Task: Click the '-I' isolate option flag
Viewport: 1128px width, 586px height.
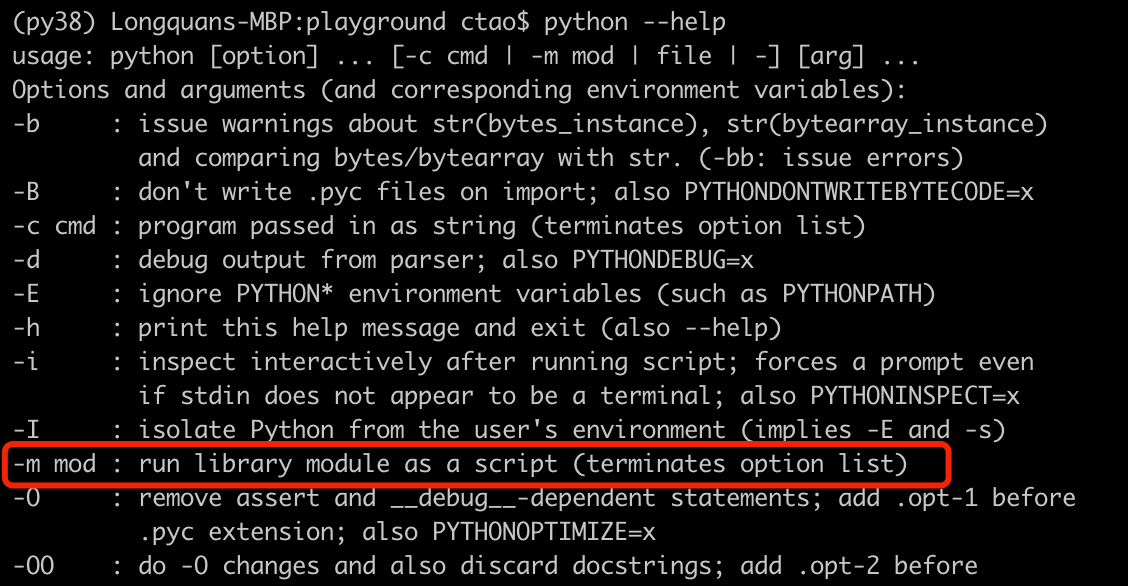Action: click(x=27, y=430)
